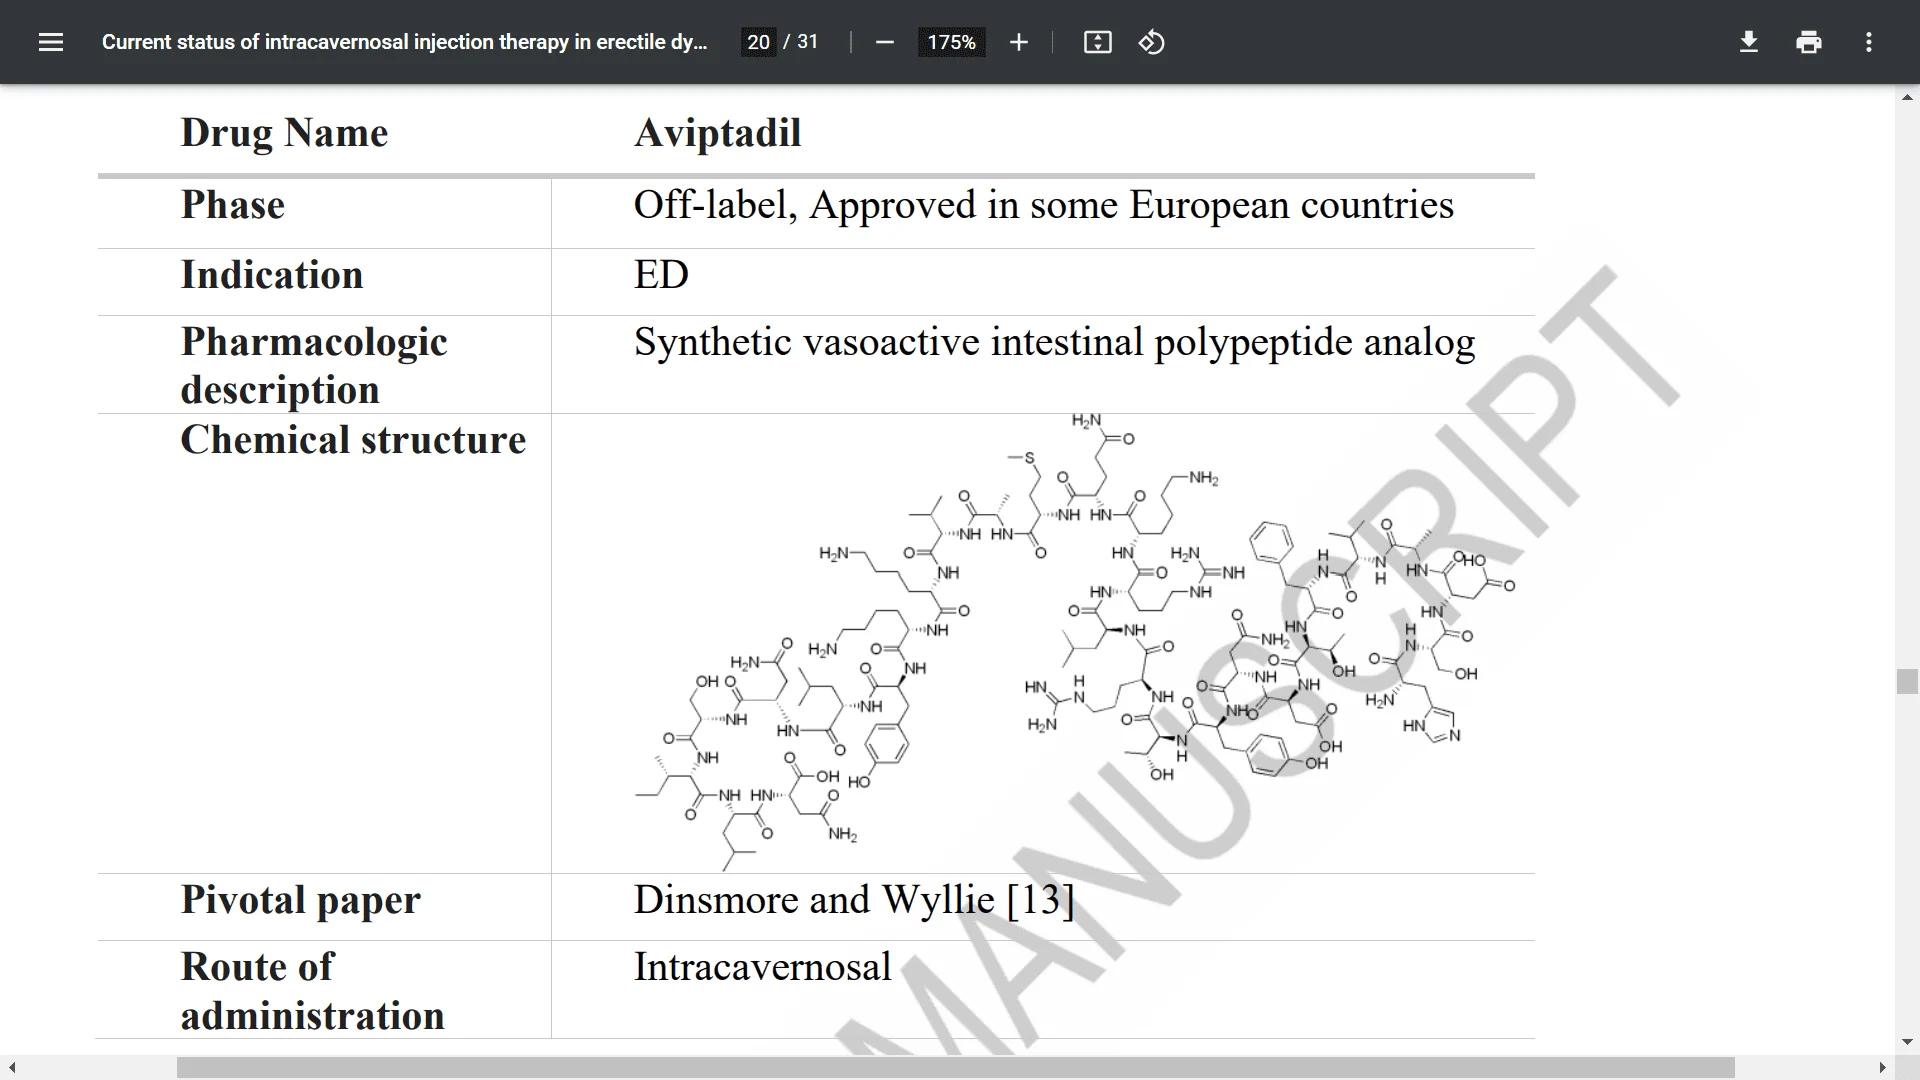The height and width of the screenshot is (1080, 1920).
Task: Click the page number field showing 20
Action: pos(758,42)
